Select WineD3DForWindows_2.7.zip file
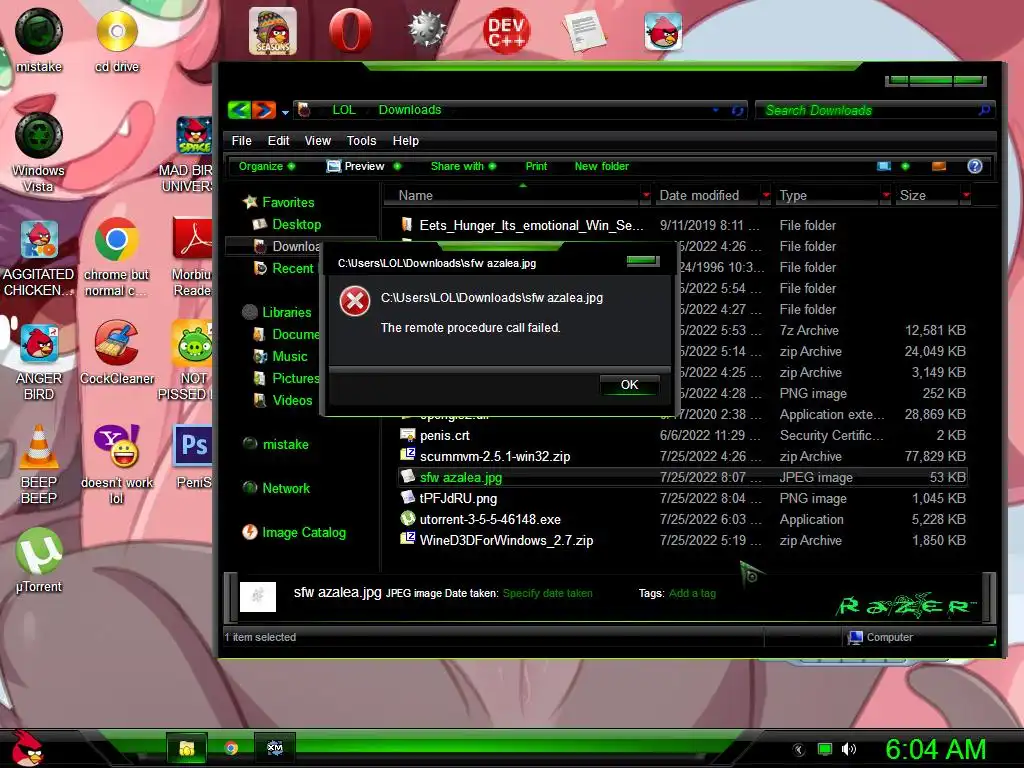 tap(506, 540)
